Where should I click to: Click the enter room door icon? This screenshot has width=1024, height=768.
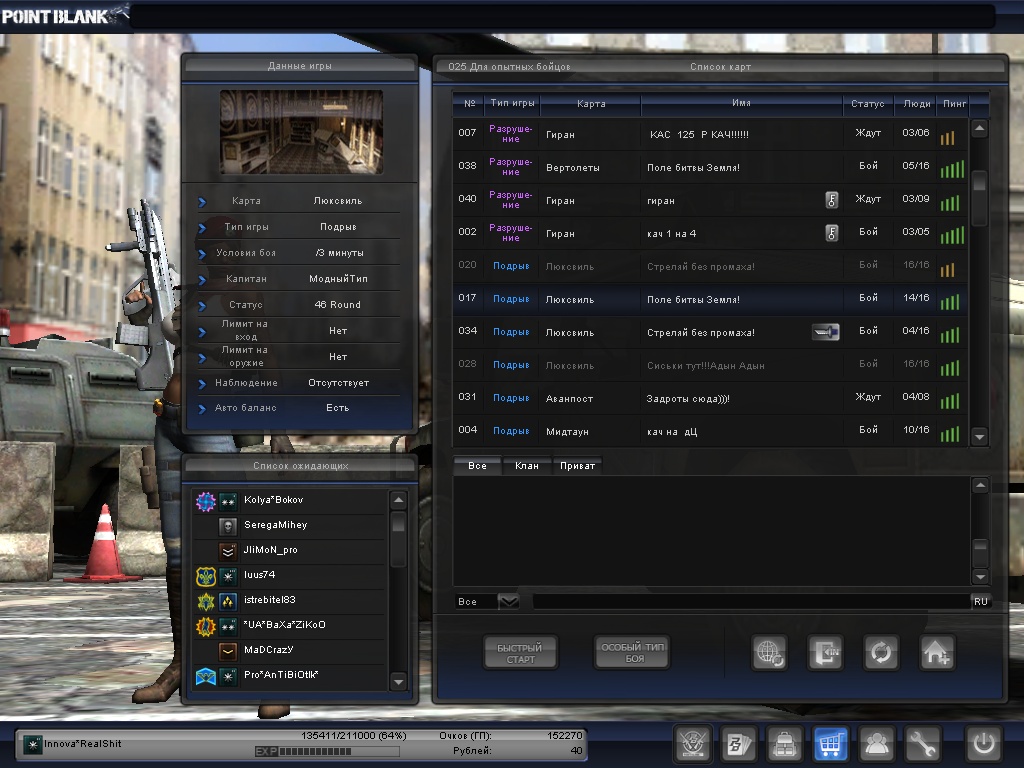point(825,653)
